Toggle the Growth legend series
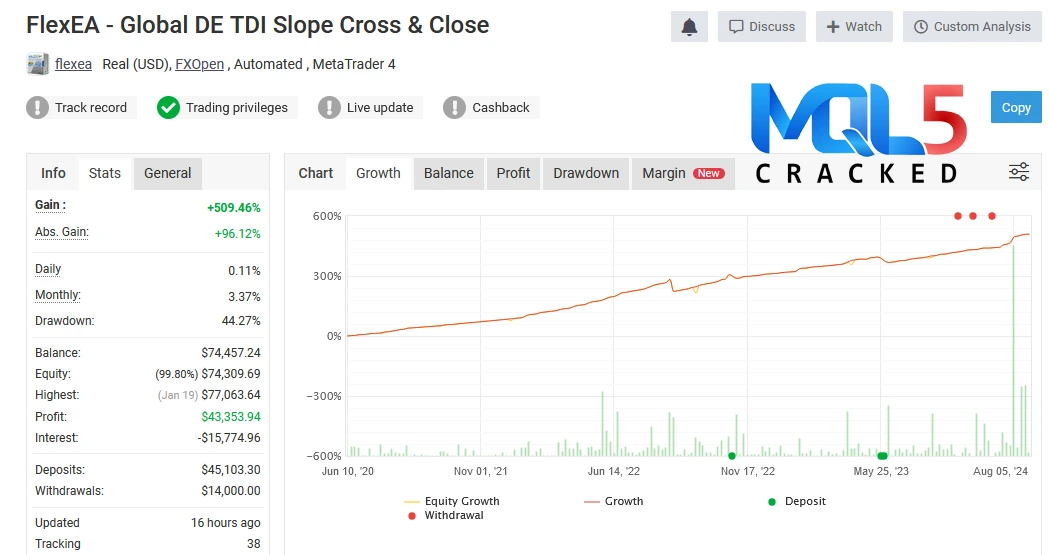Viewport: 1049px width, 555px height. click(613, 501)
